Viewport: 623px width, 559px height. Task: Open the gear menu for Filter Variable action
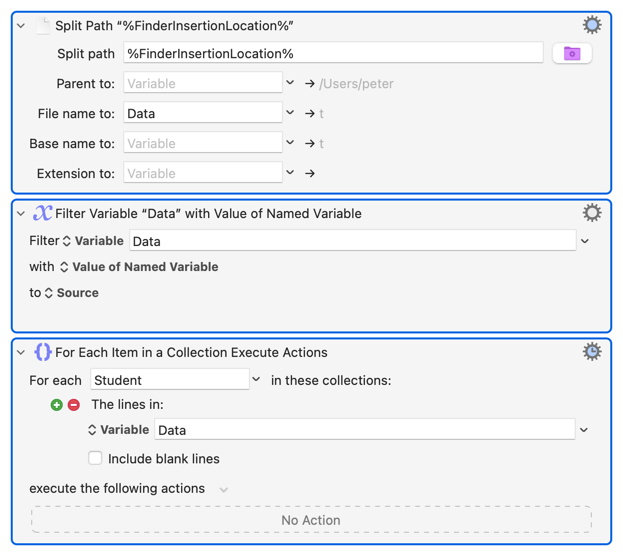pyautogui.click(x=592, y=212)
